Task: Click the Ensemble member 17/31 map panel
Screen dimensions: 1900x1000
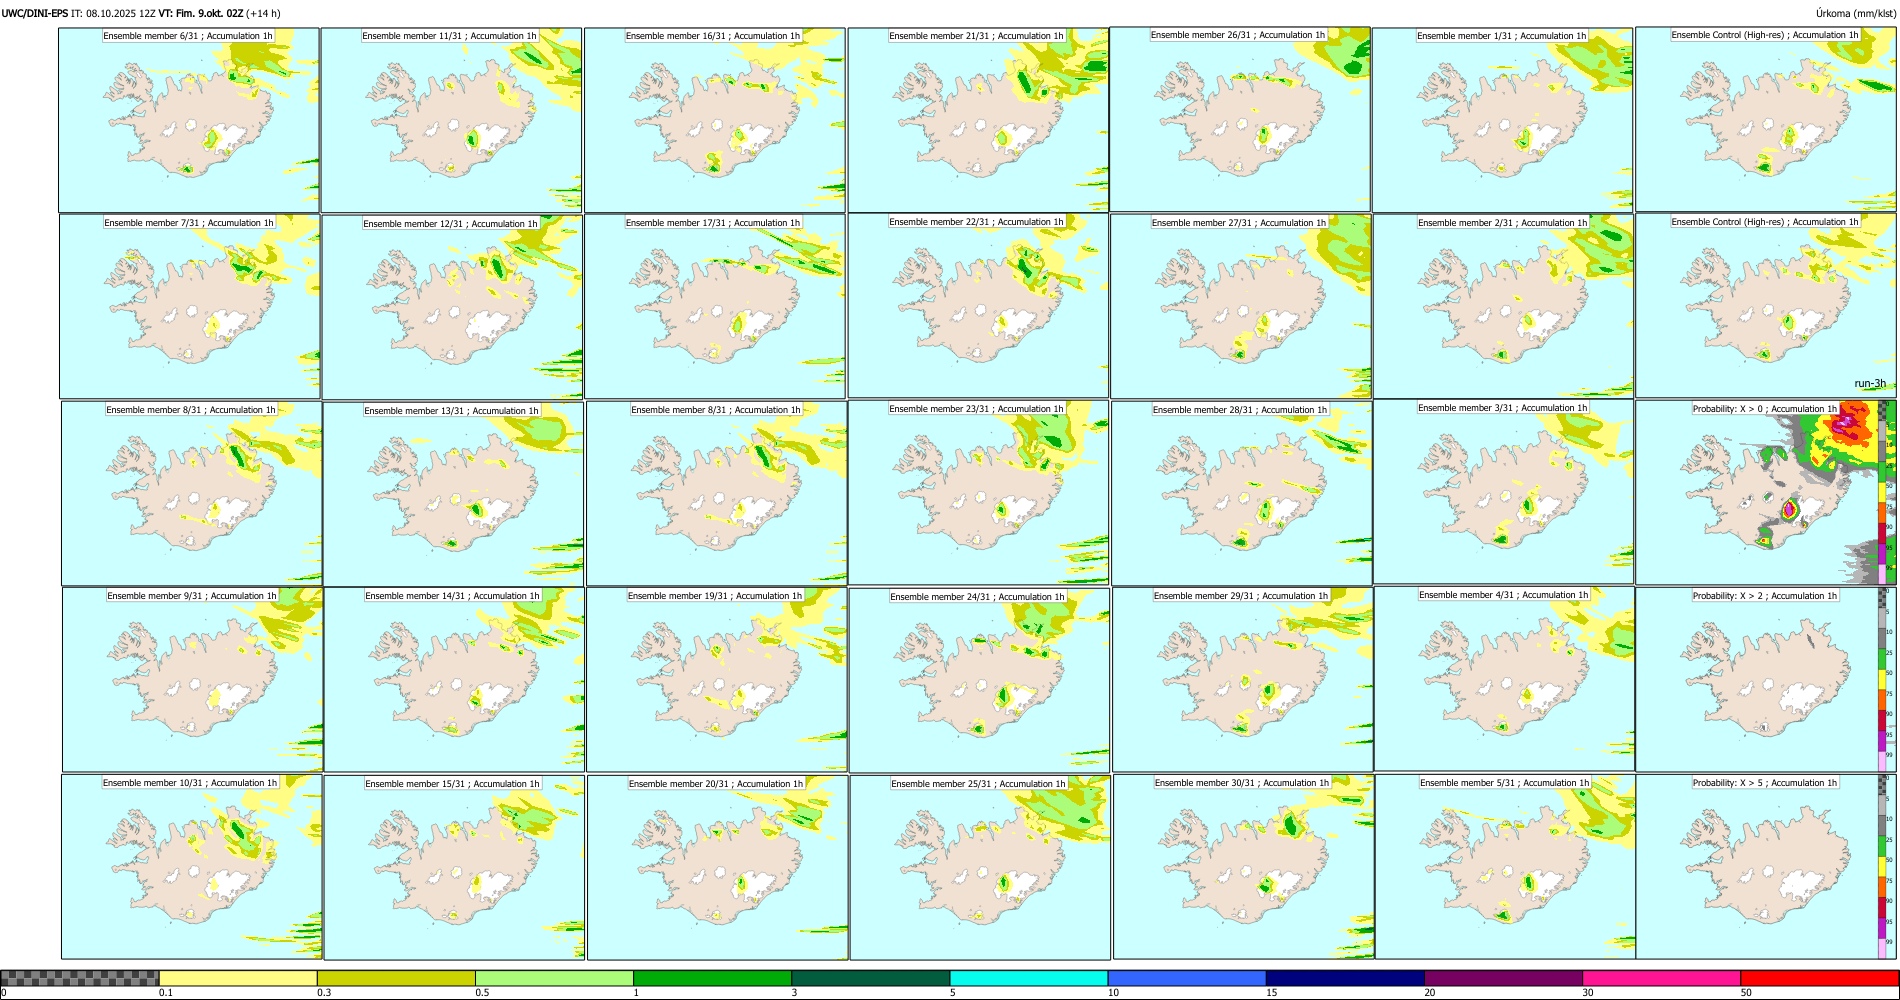Action: click(x=715, y=307)
